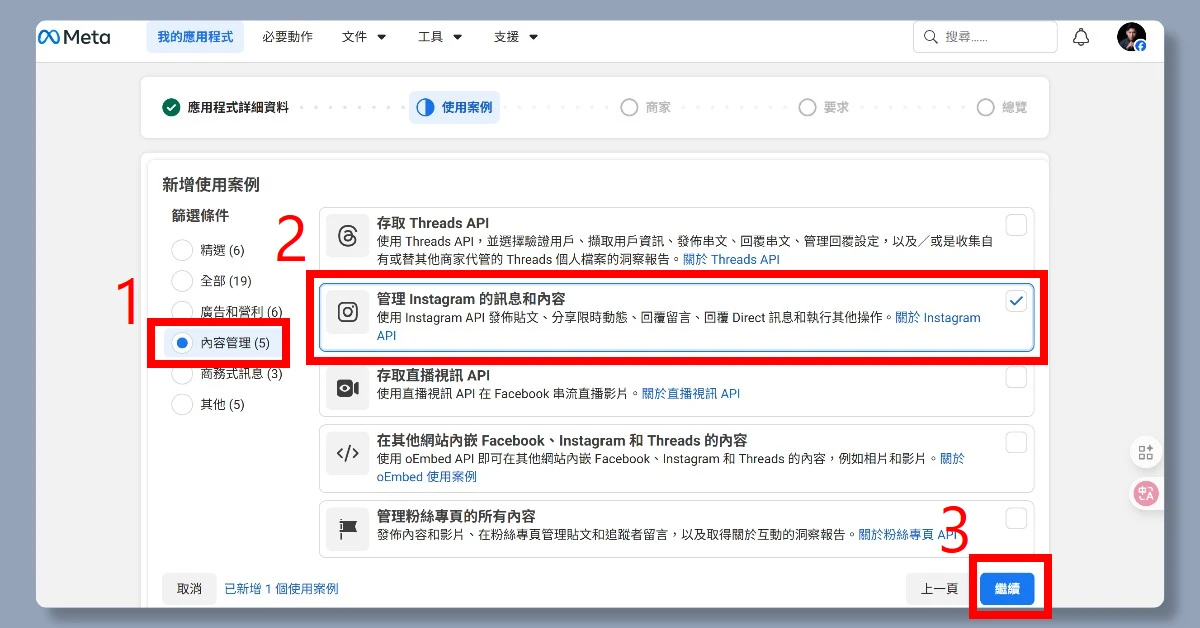Click the 存取直播視訊 API title
Image resolution: width=1200 pixels, height=628 pixels.
tap(434, 375)
